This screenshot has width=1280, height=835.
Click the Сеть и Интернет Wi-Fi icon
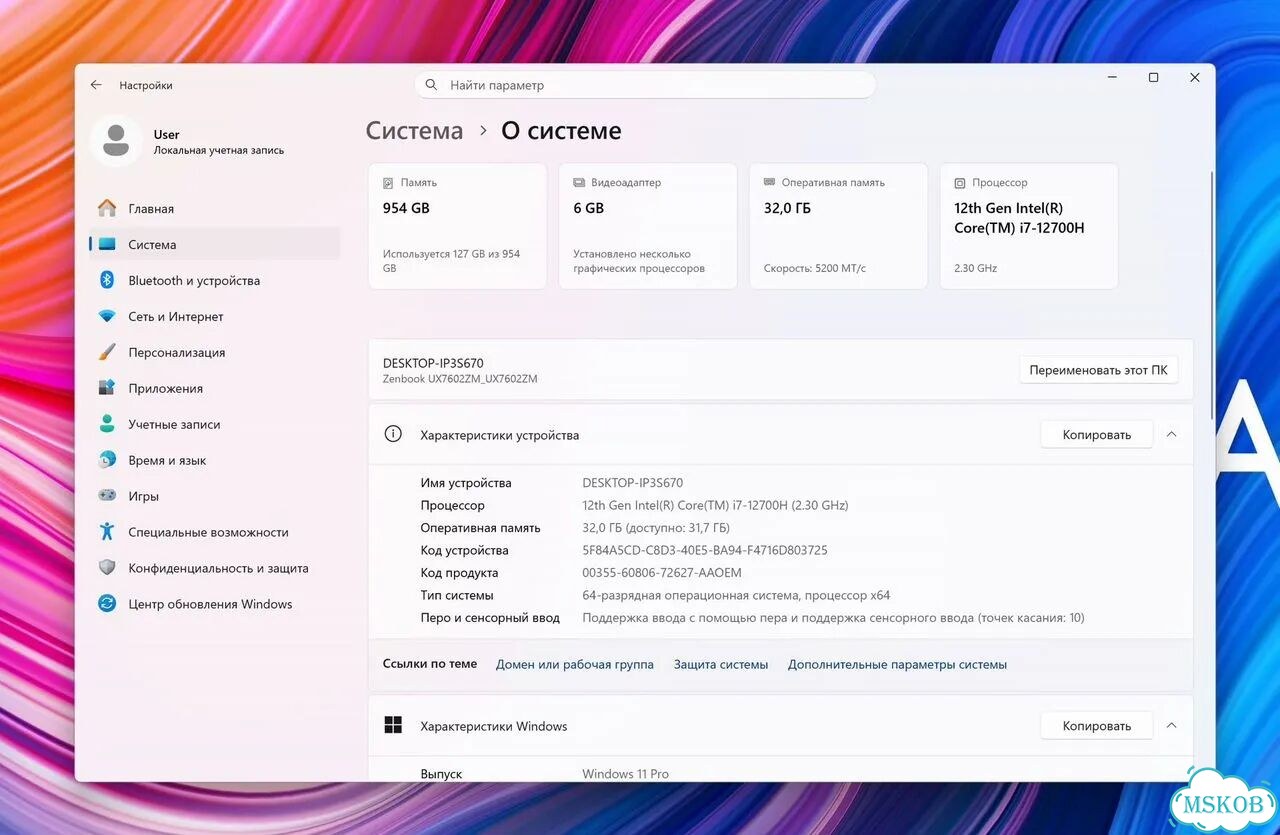point(107,316)
